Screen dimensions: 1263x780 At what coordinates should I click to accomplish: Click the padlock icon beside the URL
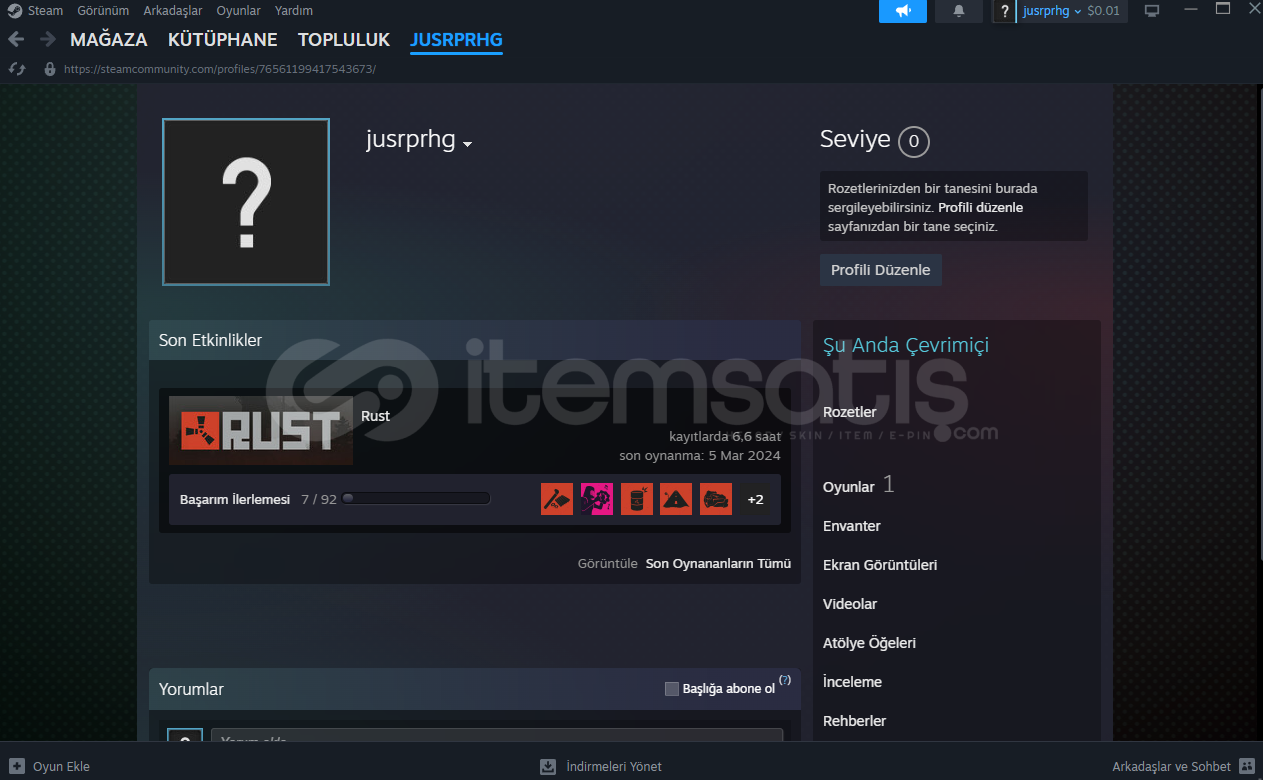50,69
